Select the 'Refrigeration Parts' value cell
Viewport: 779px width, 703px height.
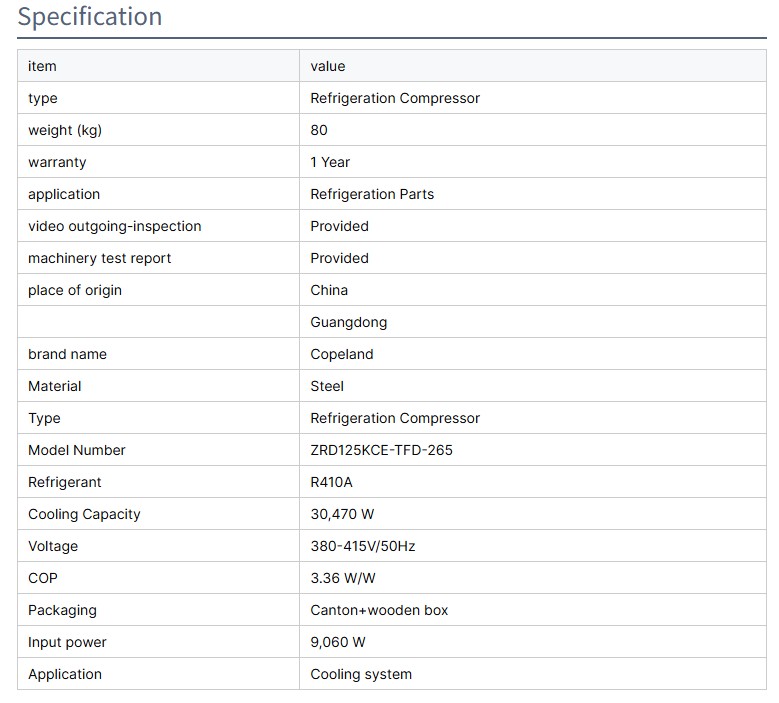372,194
